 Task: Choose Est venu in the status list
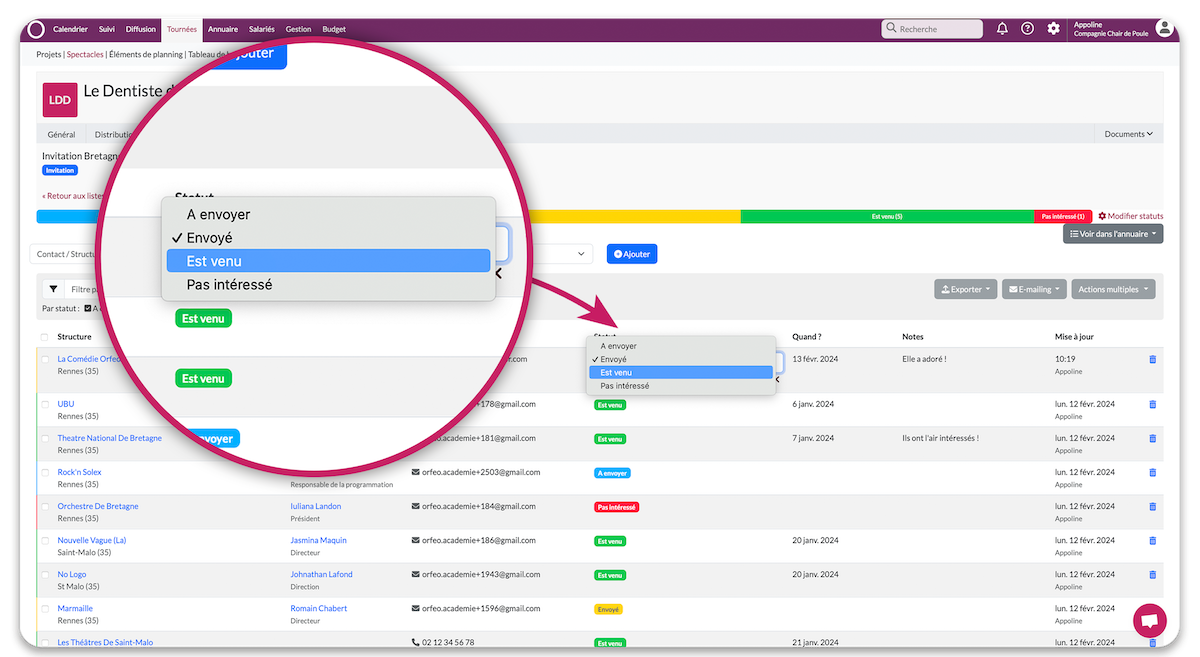click(680, 372)
